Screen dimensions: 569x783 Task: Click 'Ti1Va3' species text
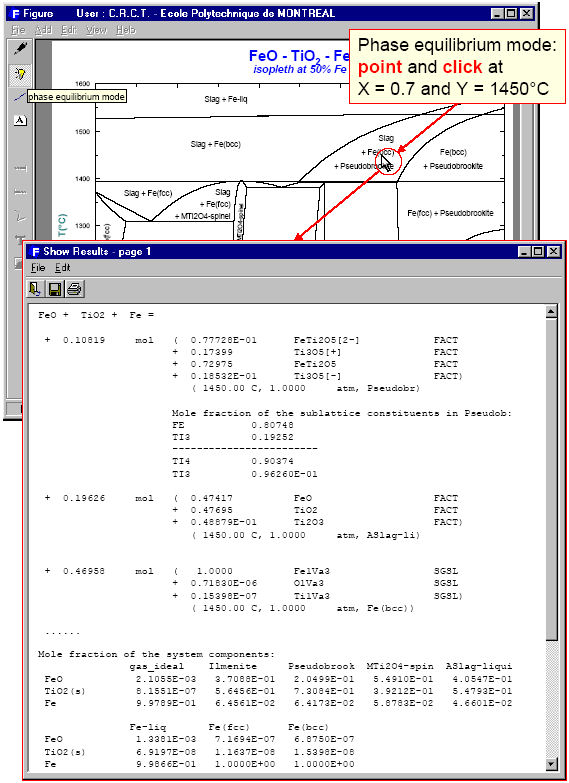pos(312,596)
